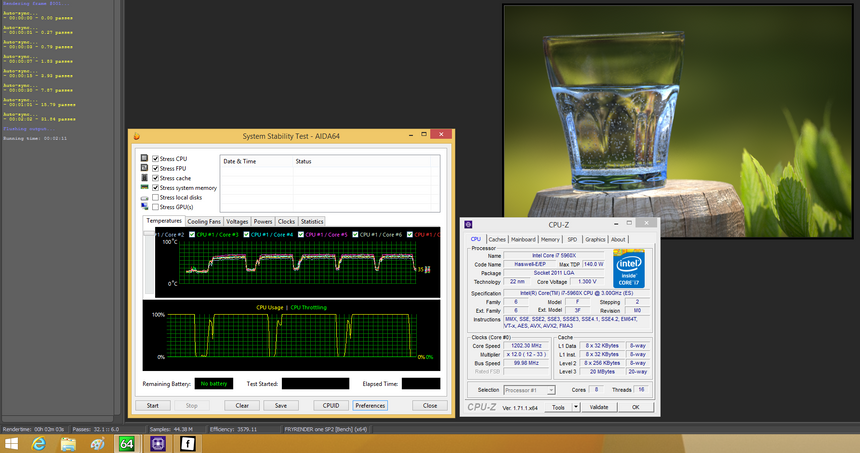Click the CPU-Z taskbar icon
Screen dimensions: 860x453
pos(159,443)
